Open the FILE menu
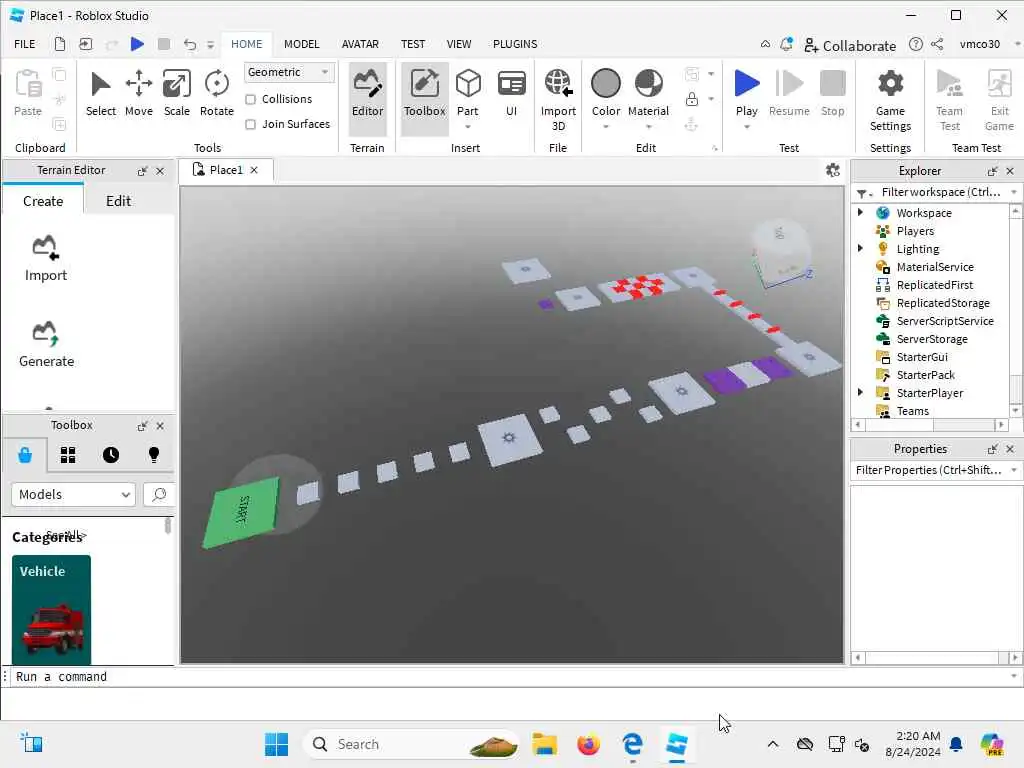Screen dimensions: 1024x768 tap(25, 44)
